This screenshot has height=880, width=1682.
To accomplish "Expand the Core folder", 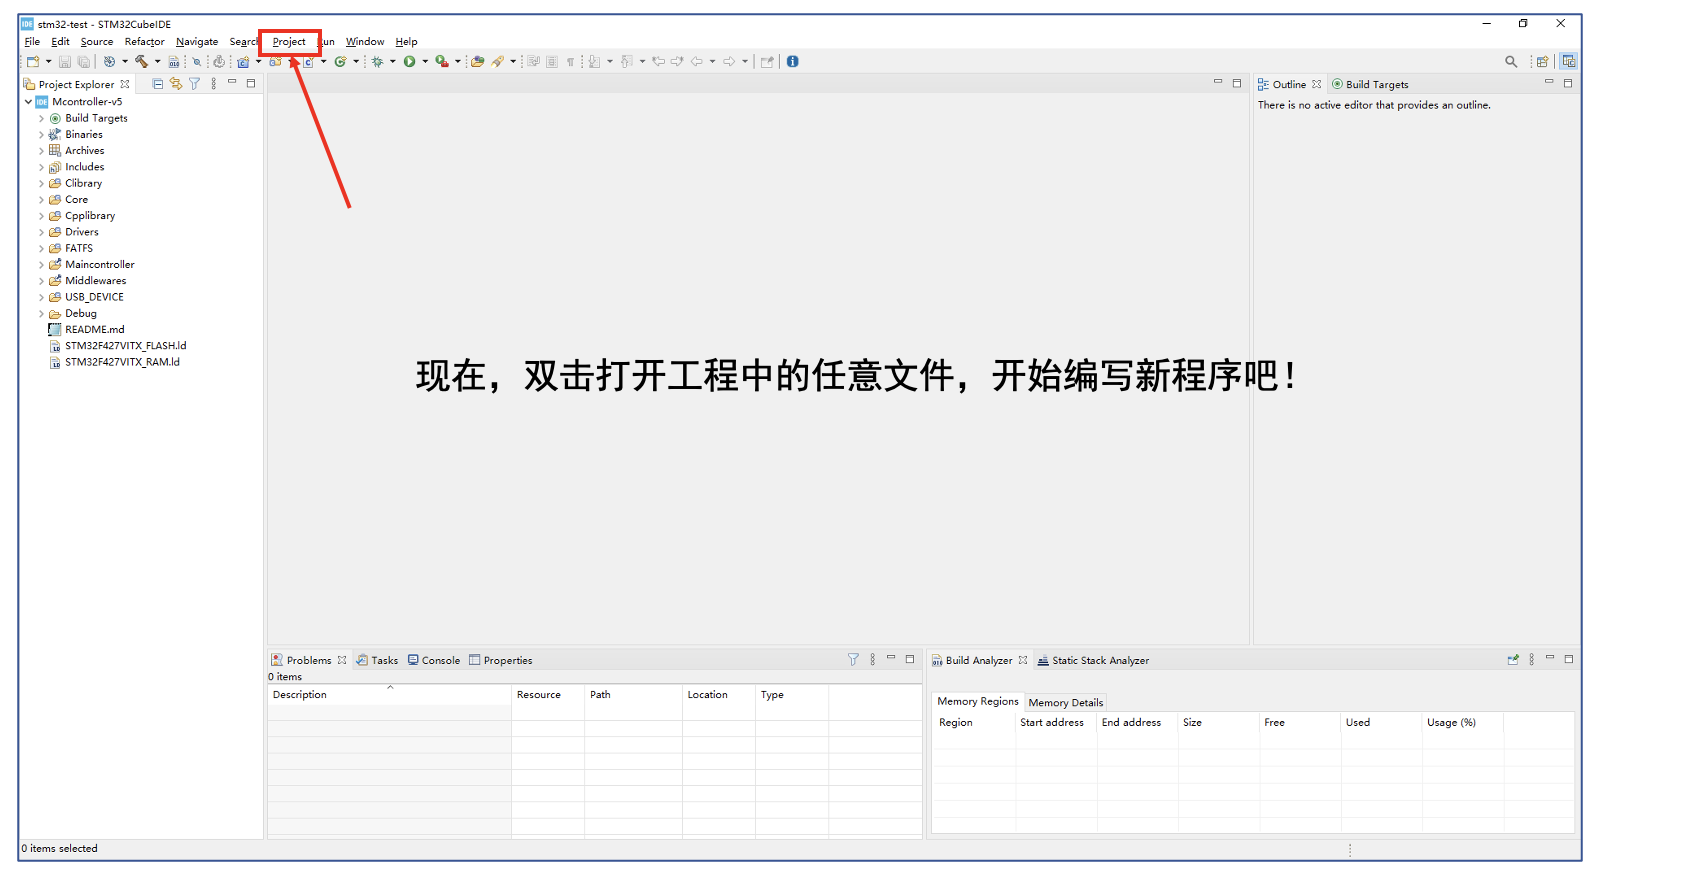I will tap(41, 200).
